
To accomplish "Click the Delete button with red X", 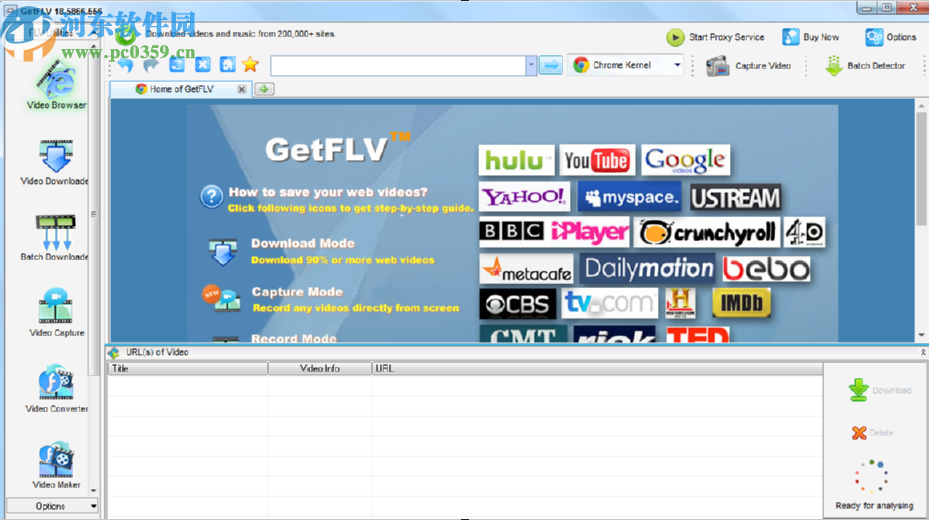I will [872, 433].
